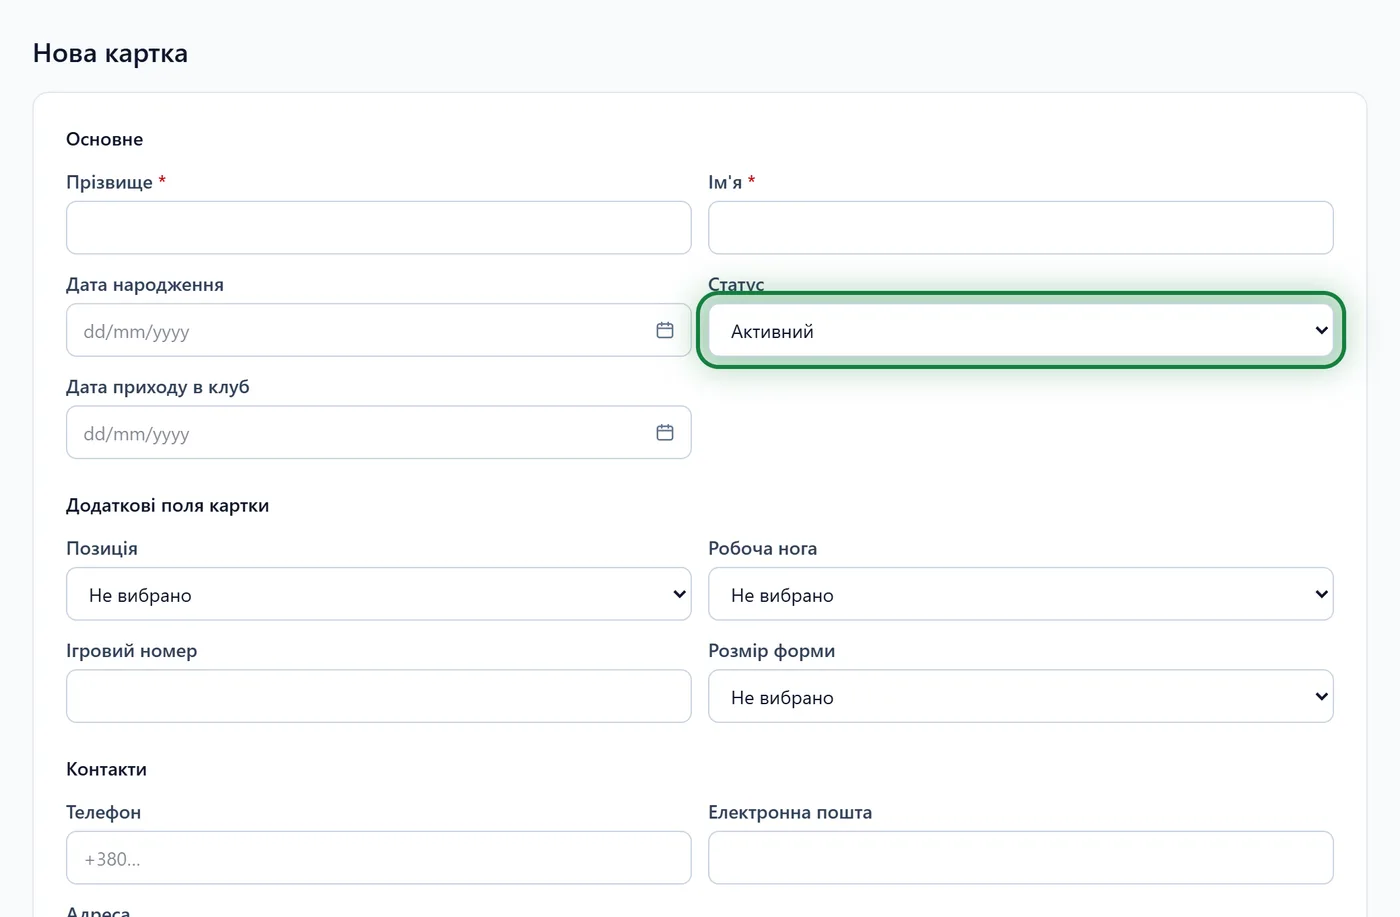Expand the Робоча нога dropdown
The image size is (1400, 917).
click(1021, 594)
